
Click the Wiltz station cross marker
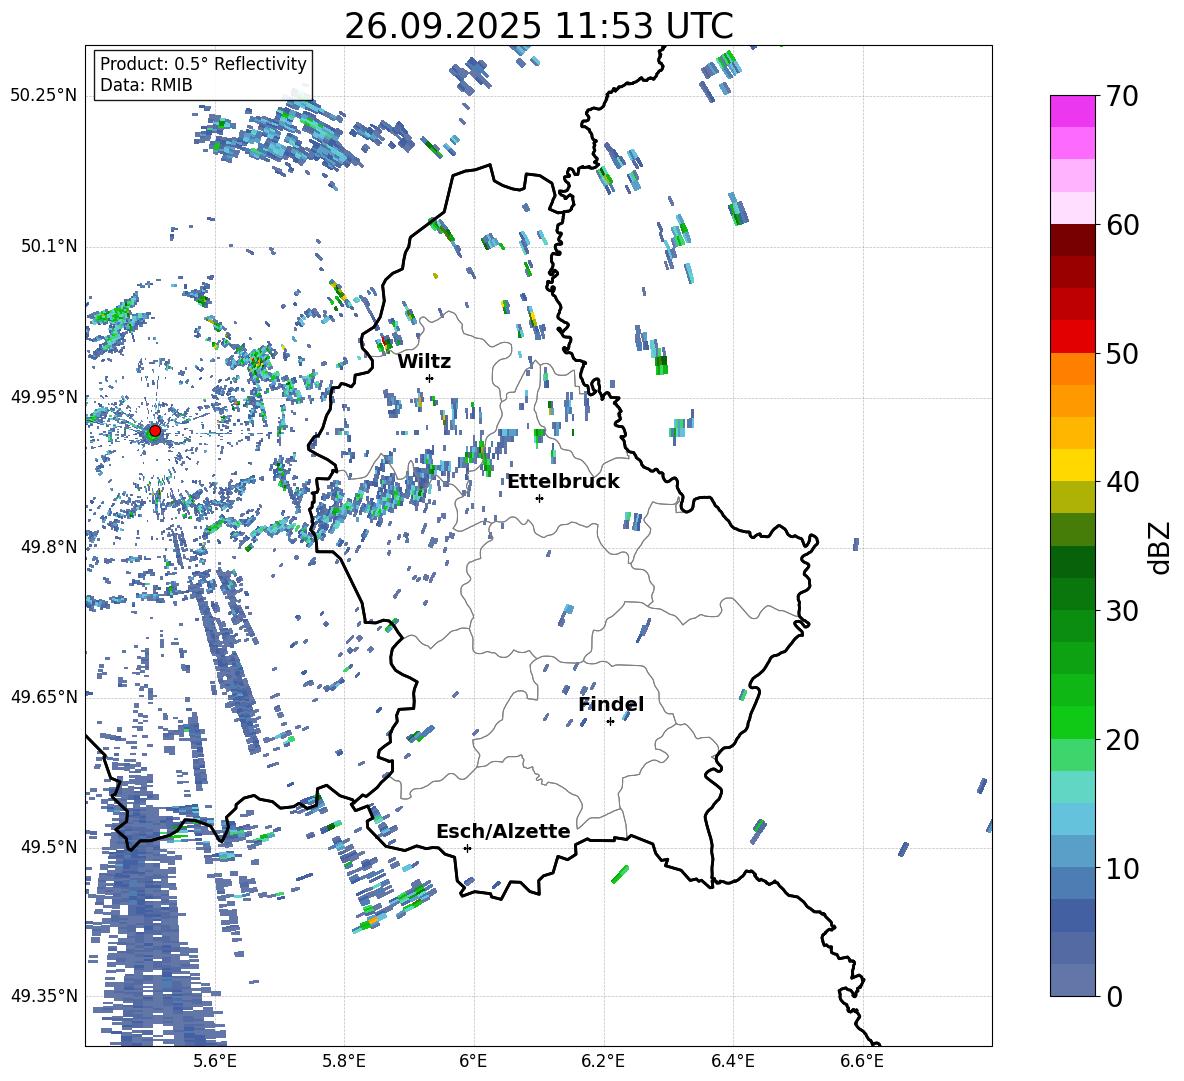pyautogui.click(x=429, y=378)
